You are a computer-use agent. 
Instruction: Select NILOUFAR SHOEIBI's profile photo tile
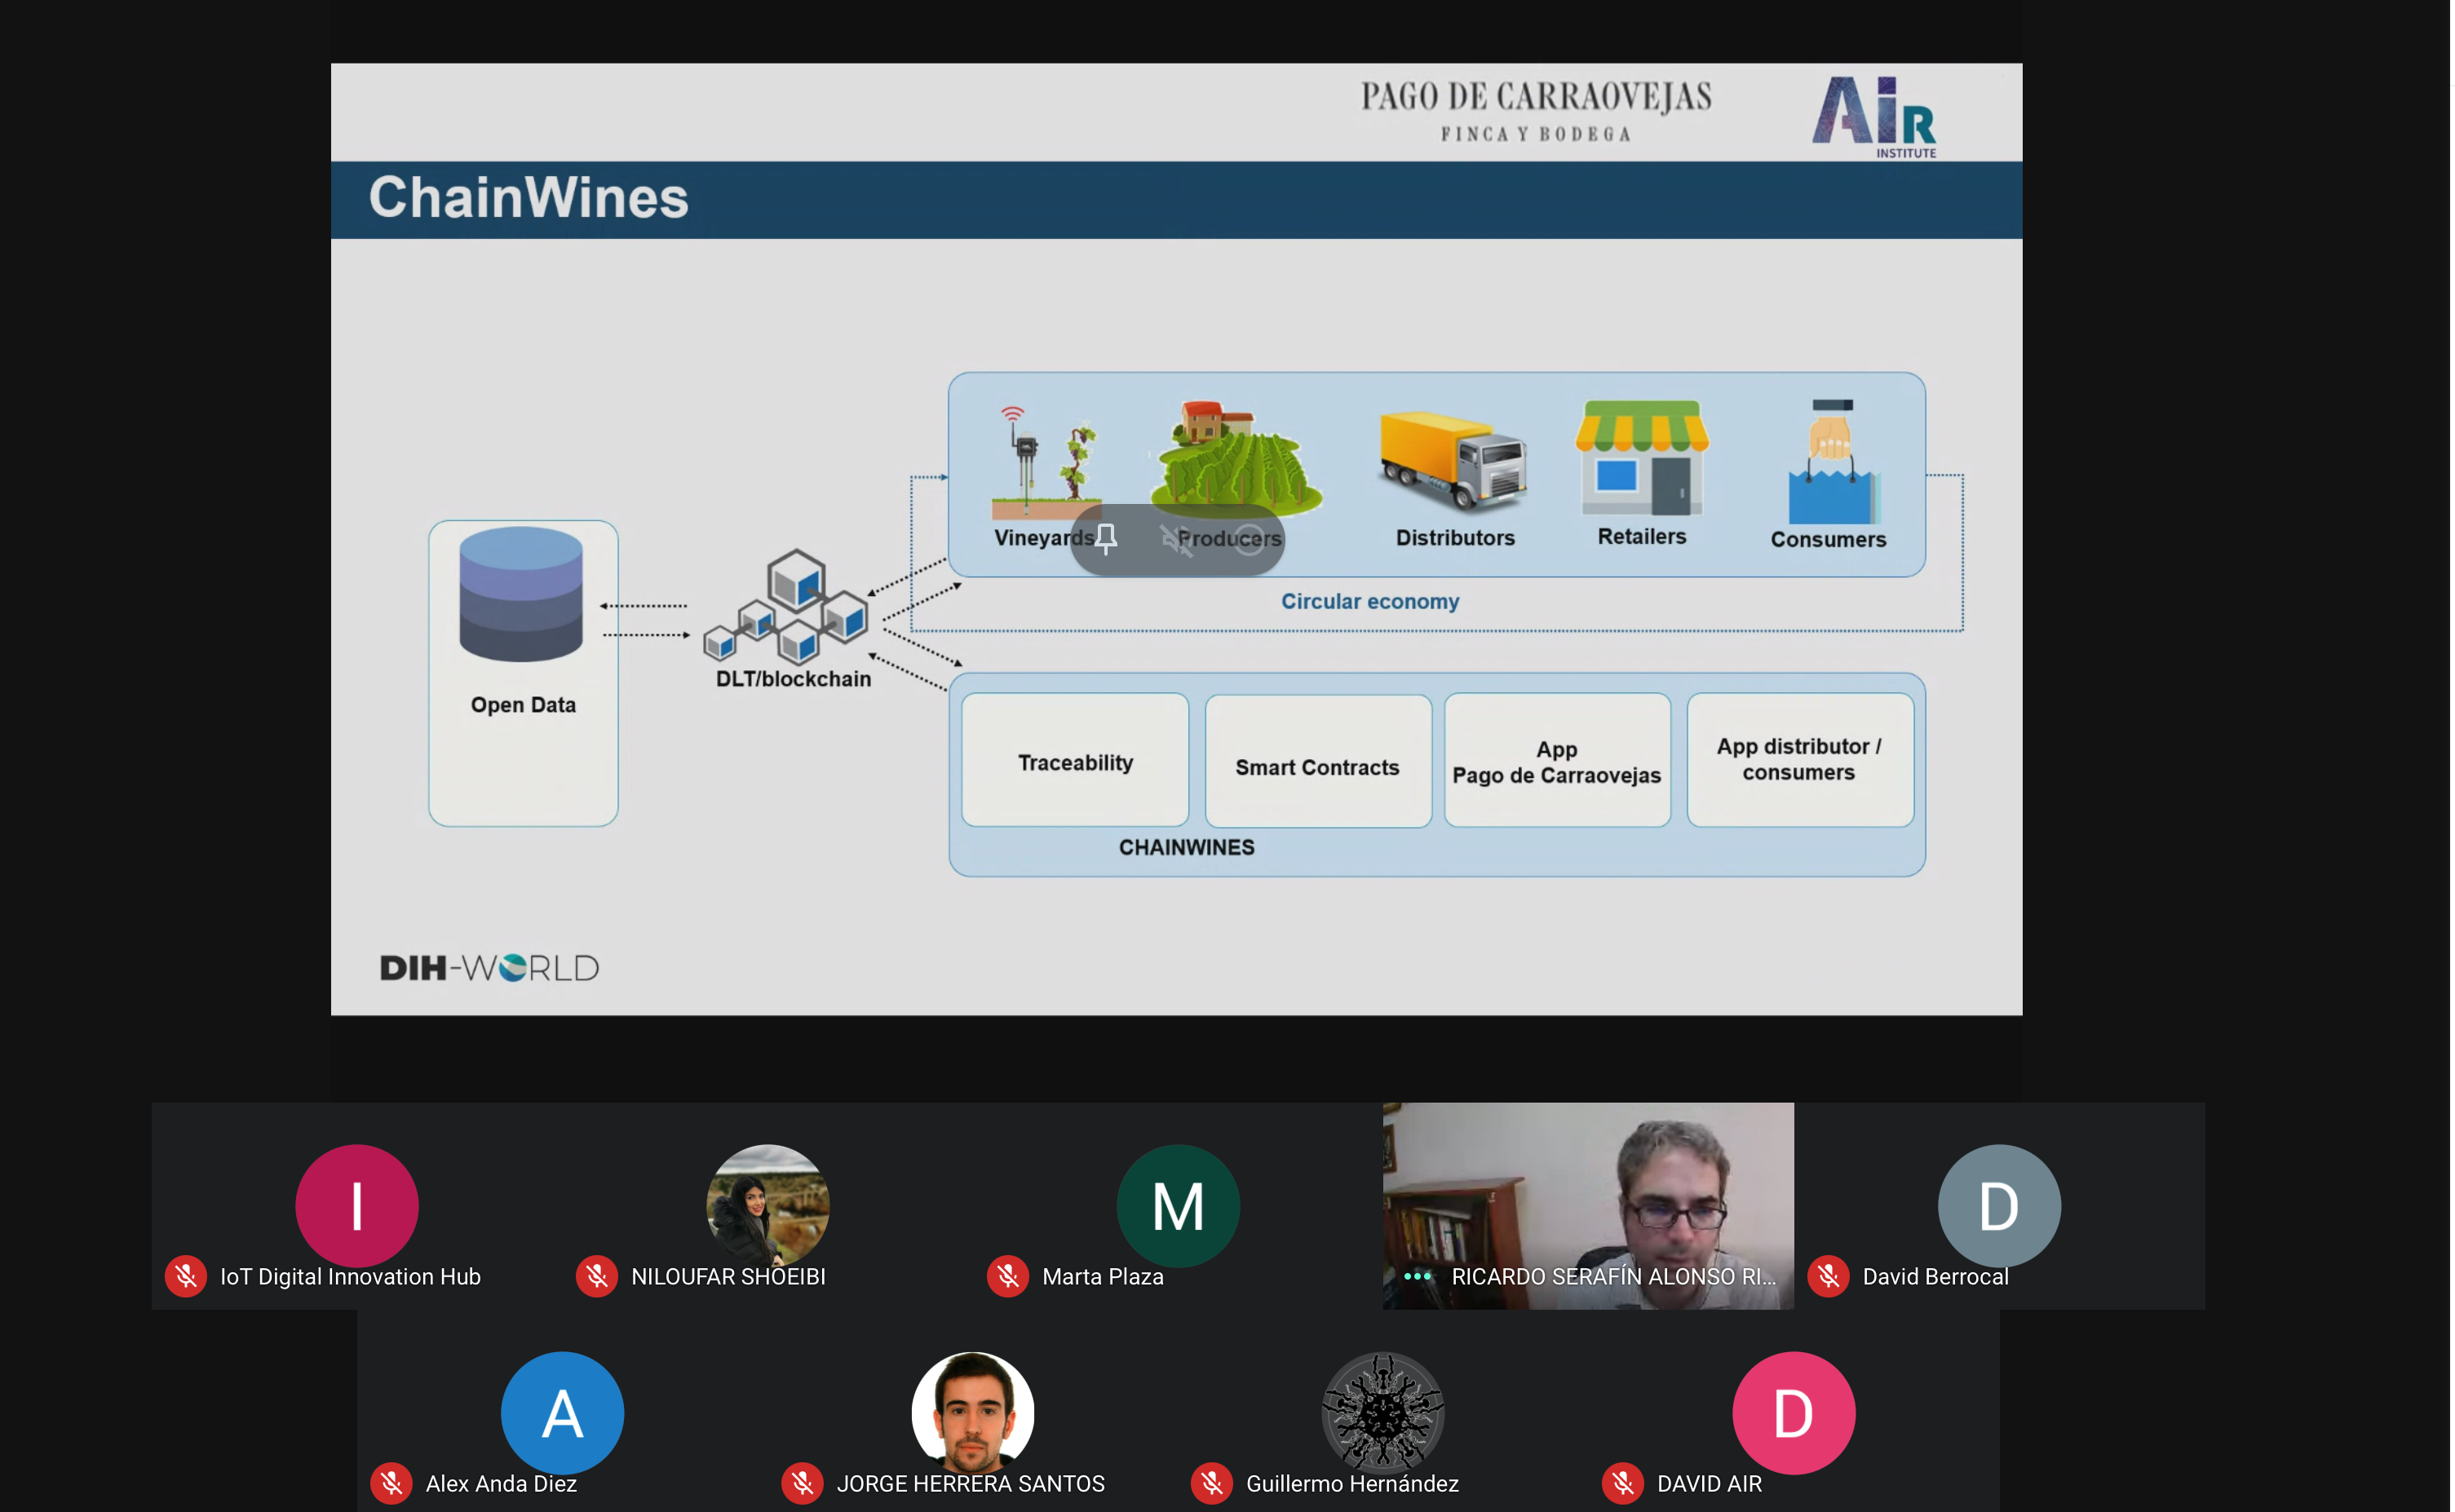coord(768,1205)
